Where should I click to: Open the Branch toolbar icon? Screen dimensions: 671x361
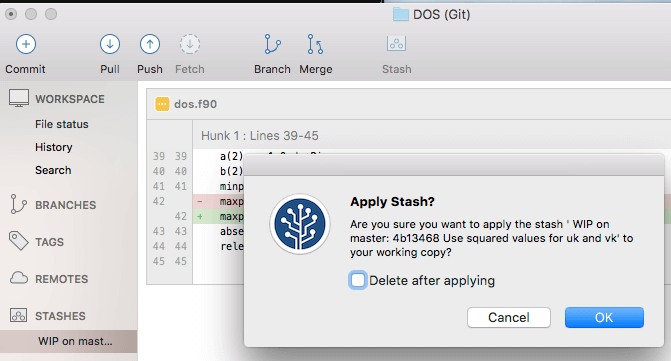272,44
